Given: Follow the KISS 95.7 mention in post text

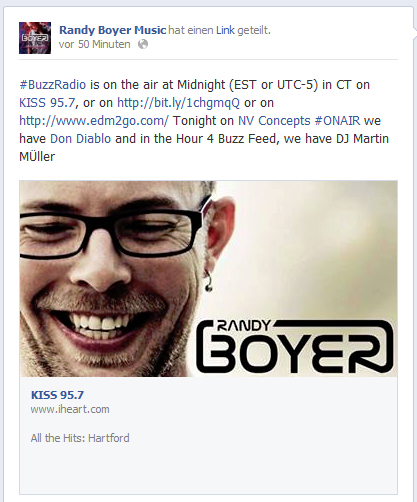Looking at the screenshot, I should 47,103.
